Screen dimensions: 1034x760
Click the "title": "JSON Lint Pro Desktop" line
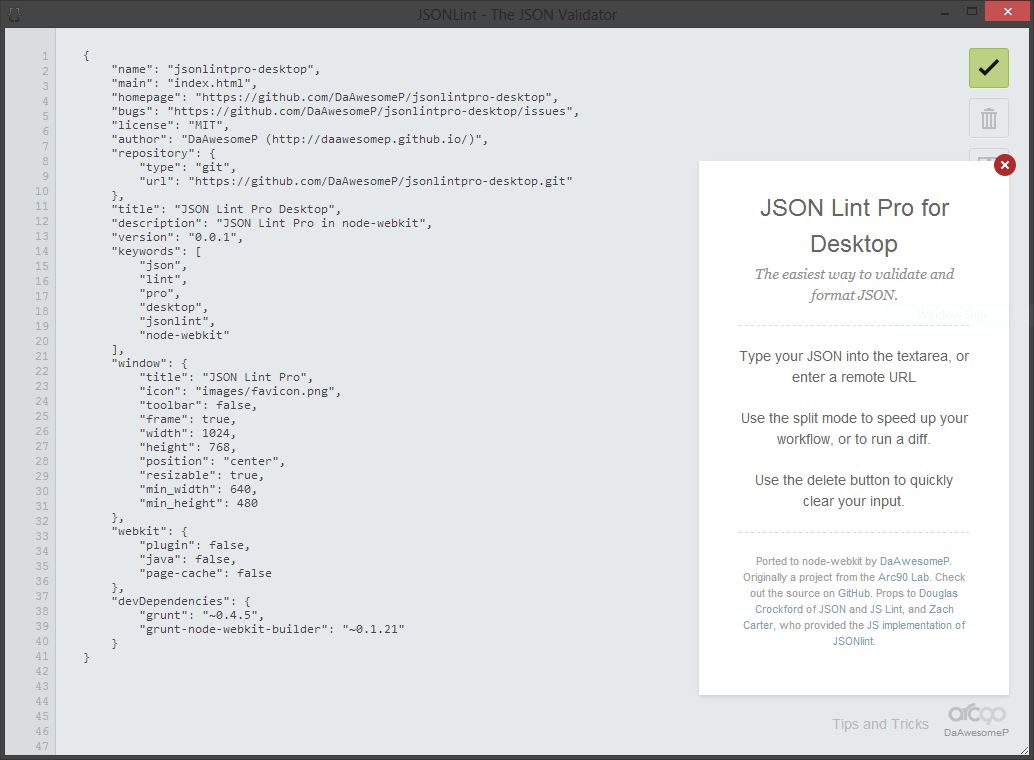[x=226, y=209]
